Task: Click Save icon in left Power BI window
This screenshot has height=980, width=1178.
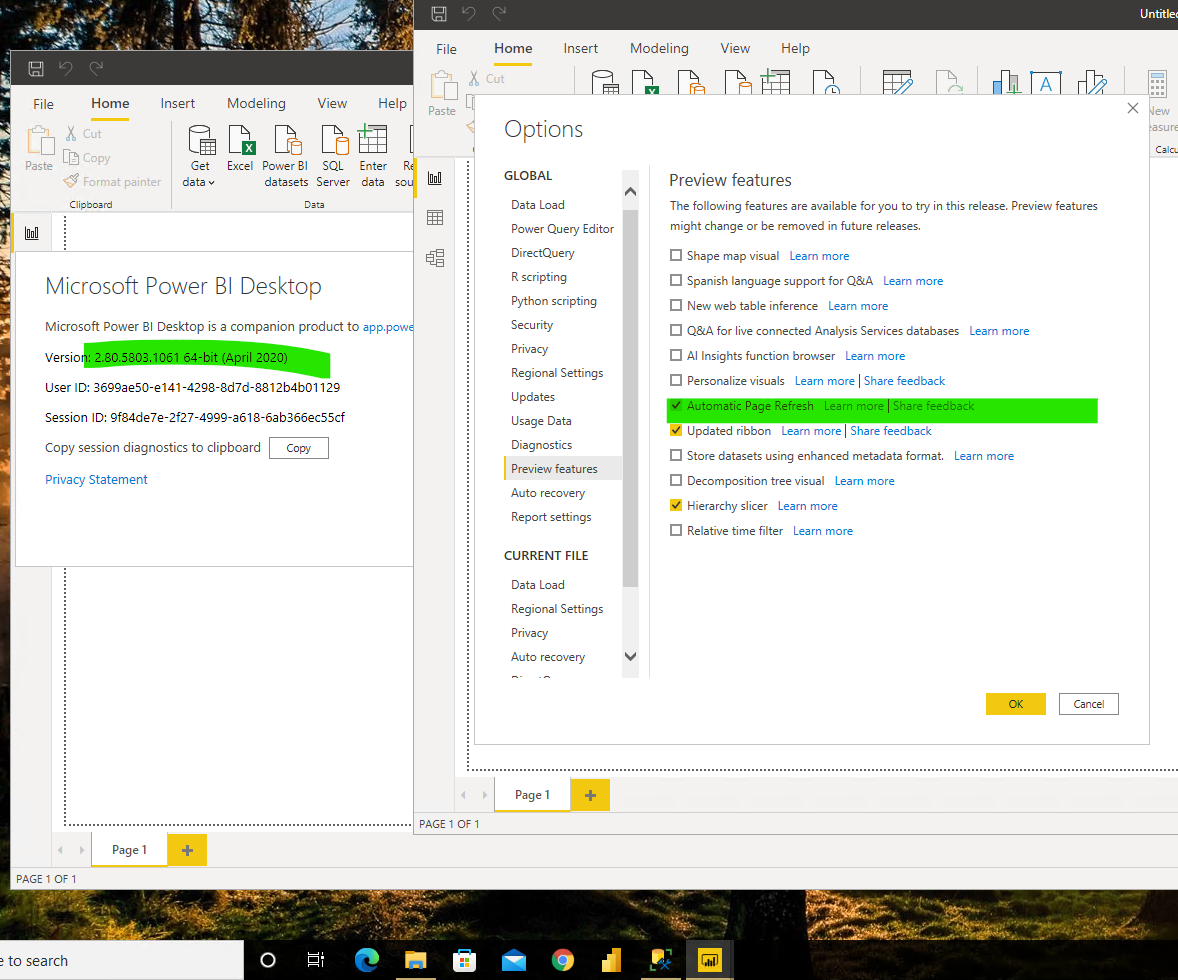Action: [35, 69]
